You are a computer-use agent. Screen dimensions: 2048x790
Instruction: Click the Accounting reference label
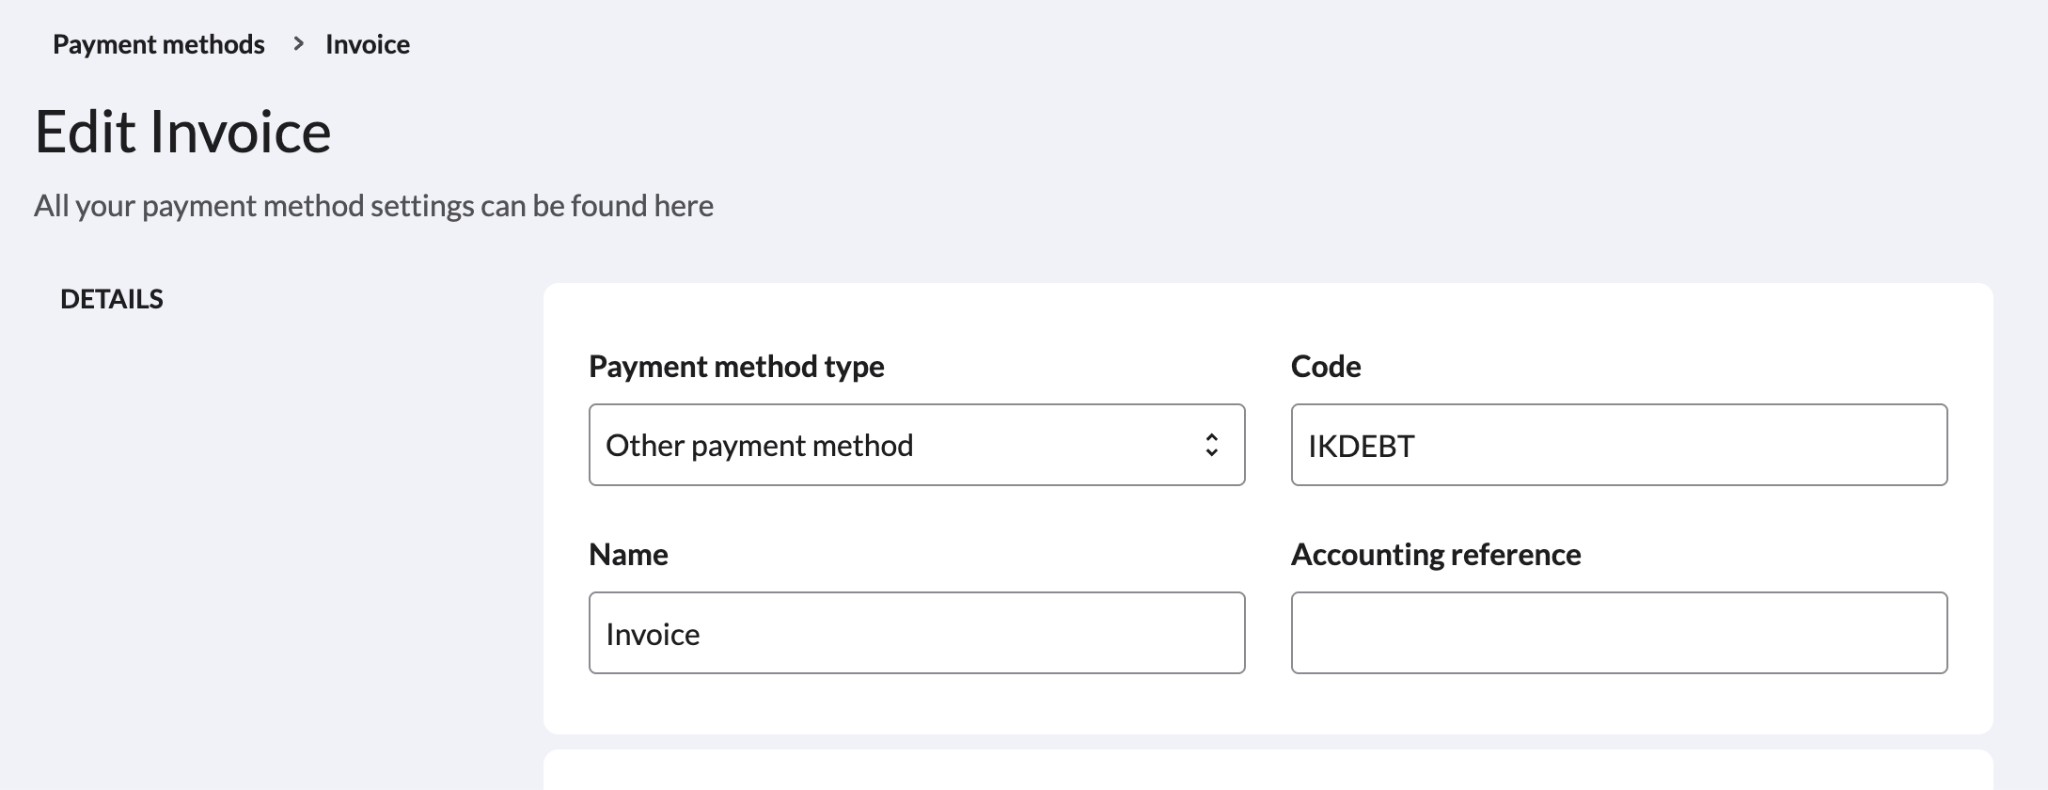pos(1435,555)
